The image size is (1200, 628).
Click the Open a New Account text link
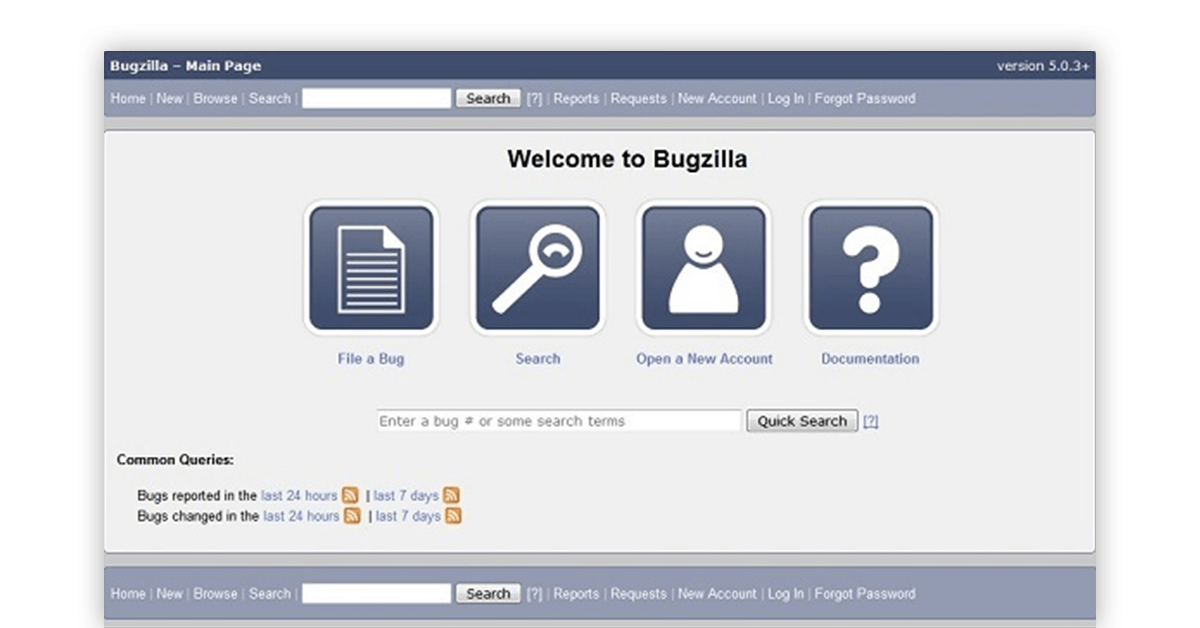705,359
